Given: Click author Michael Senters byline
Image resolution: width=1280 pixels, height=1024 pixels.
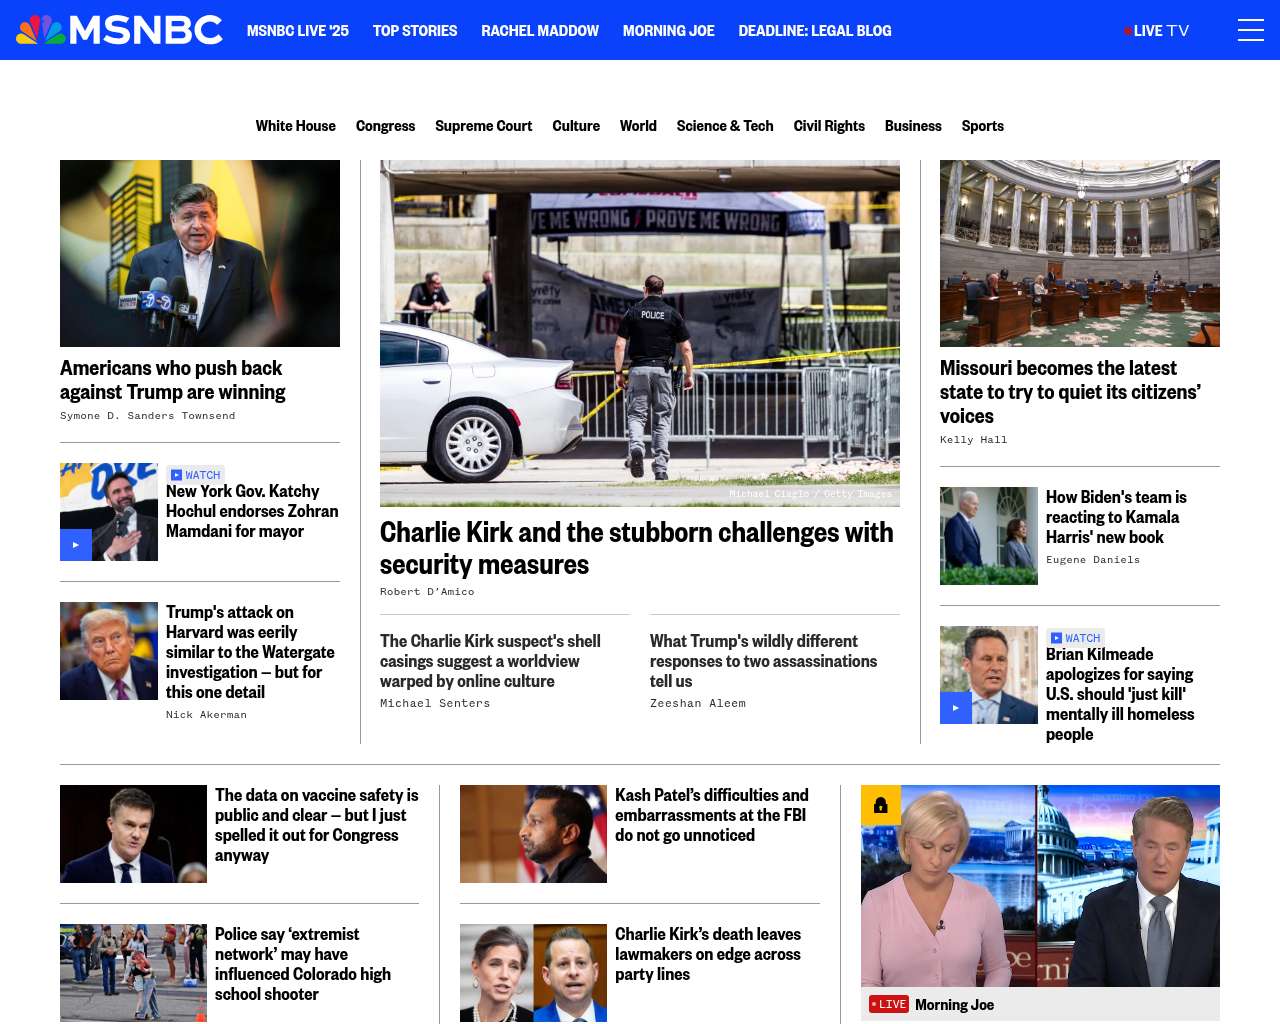Looking at the screenshot, I should (x=435, y=704).
